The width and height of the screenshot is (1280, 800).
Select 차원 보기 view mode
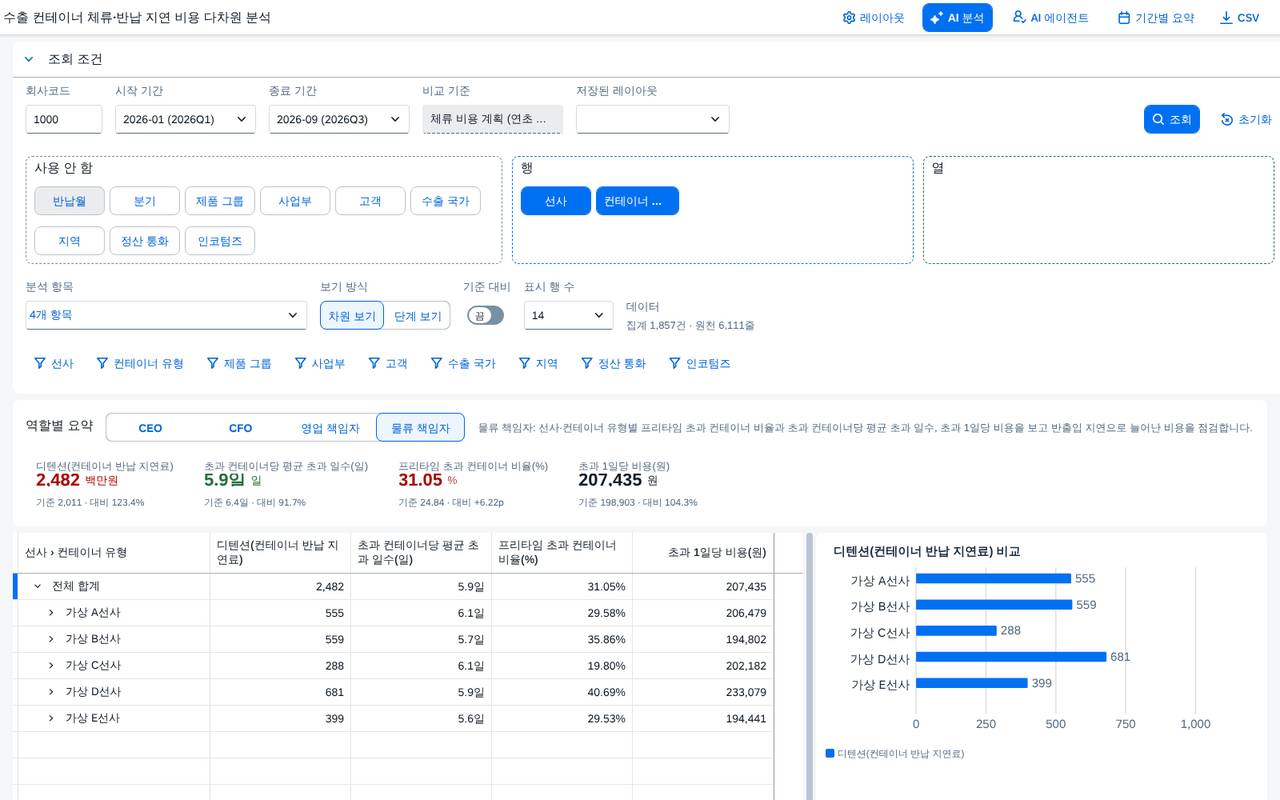[x=352, y=316]
